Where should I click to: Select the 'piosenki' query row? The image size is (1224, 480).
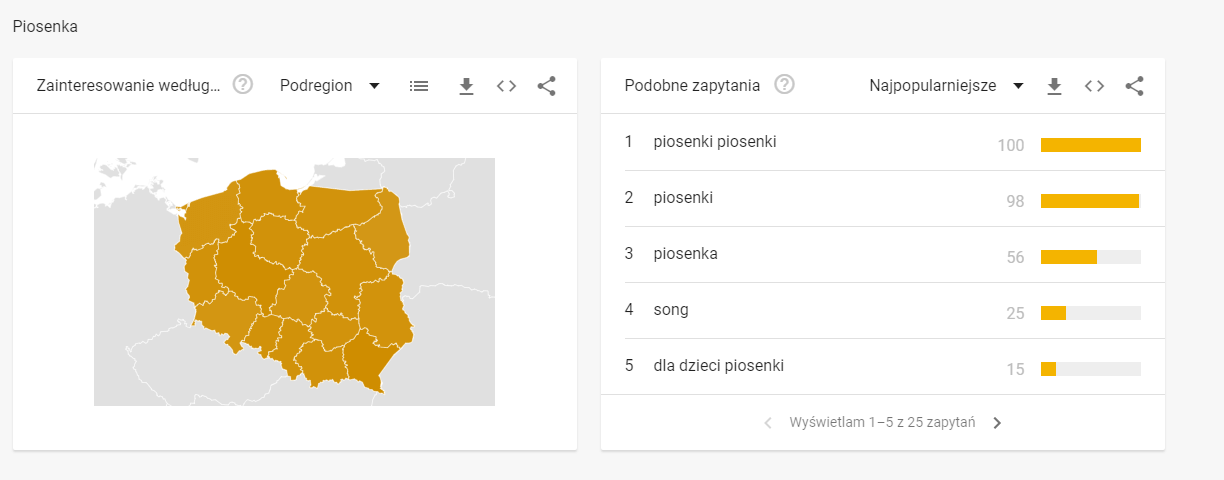pos(683,198)
